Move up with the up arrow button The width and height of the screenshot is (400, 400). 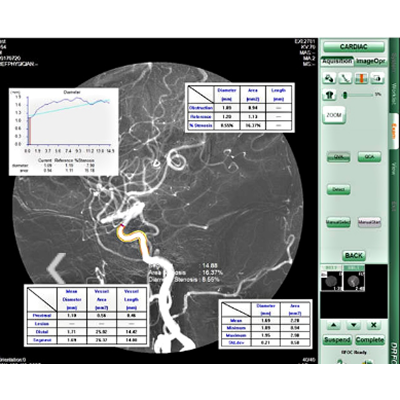[334, 325]
